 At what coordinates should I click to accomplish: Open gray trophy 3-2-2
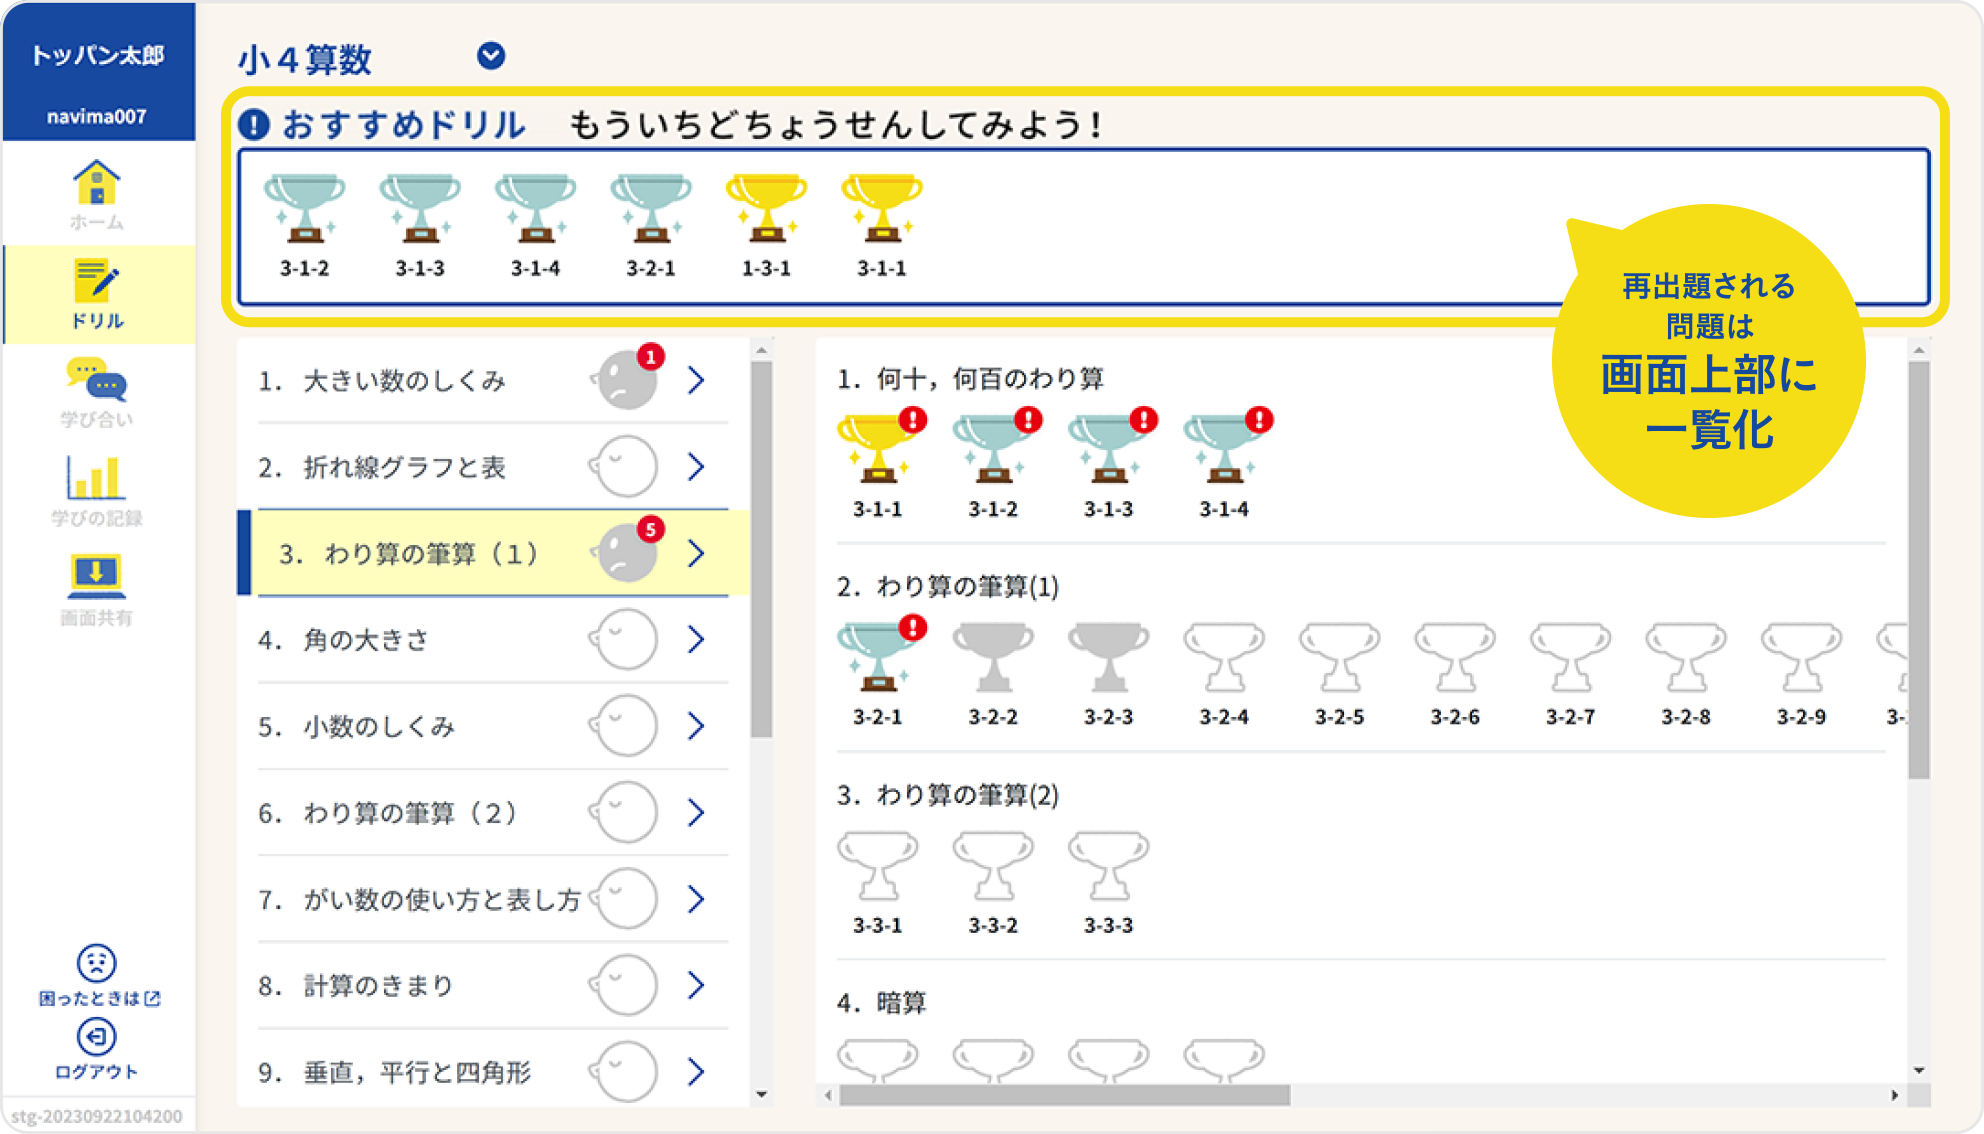993,658
